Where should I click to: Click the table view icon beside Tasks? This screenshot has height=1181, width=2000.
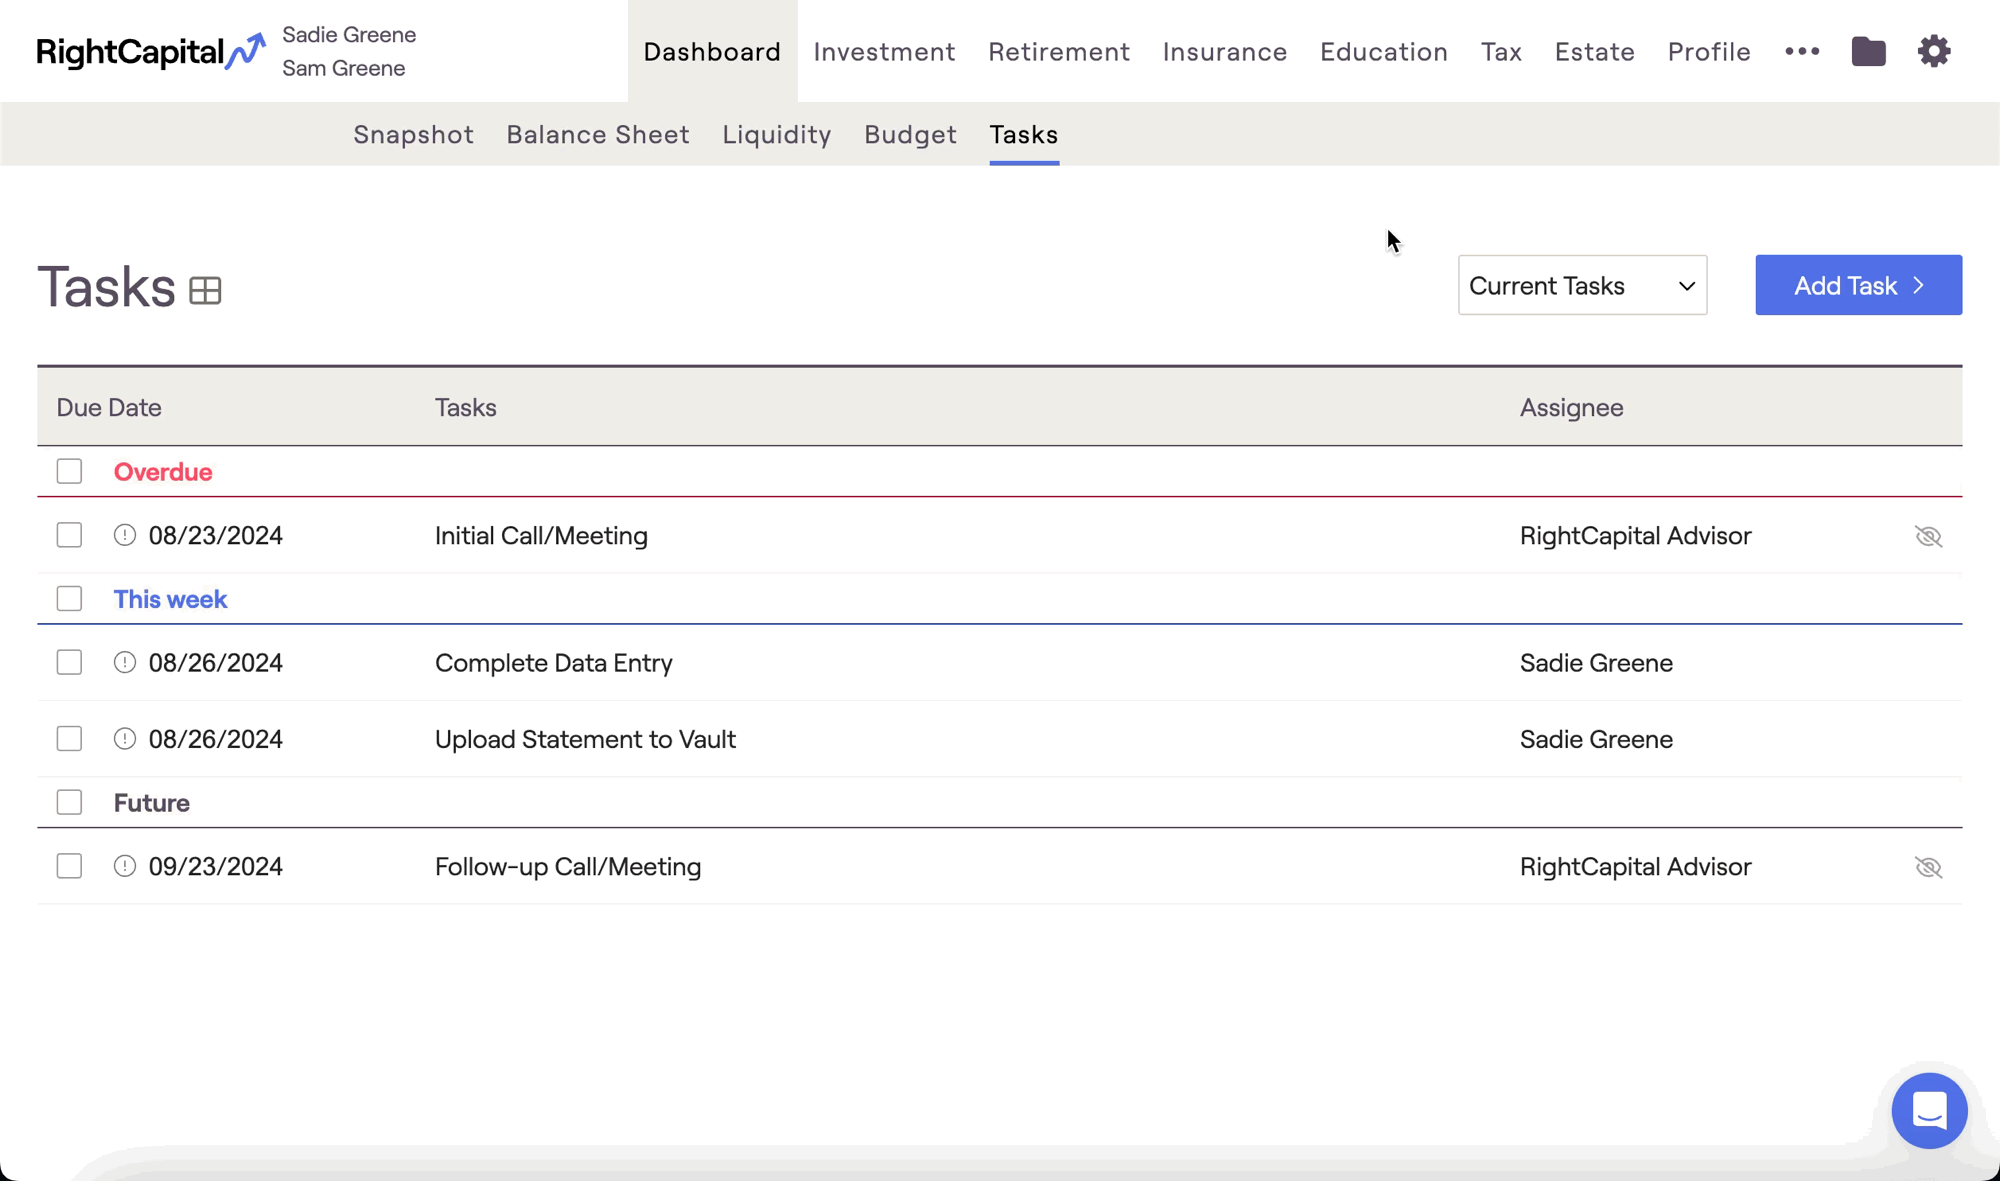[x=205, y=290]
